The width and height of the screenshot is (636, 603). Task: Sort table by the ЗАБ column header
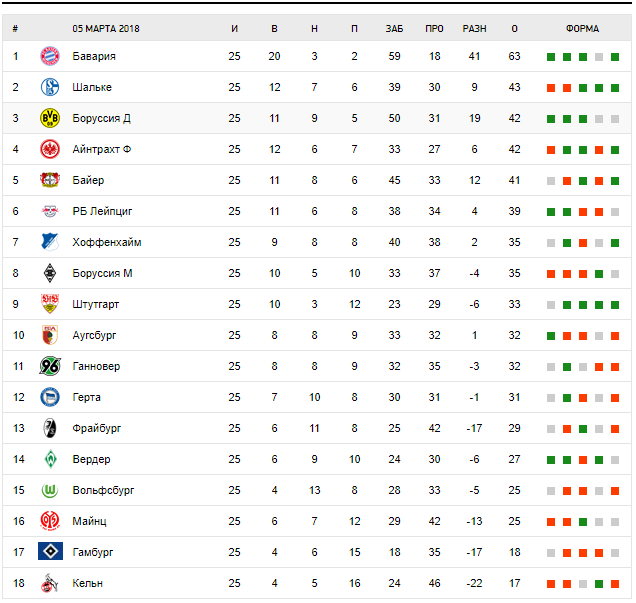tap(394, 28)
